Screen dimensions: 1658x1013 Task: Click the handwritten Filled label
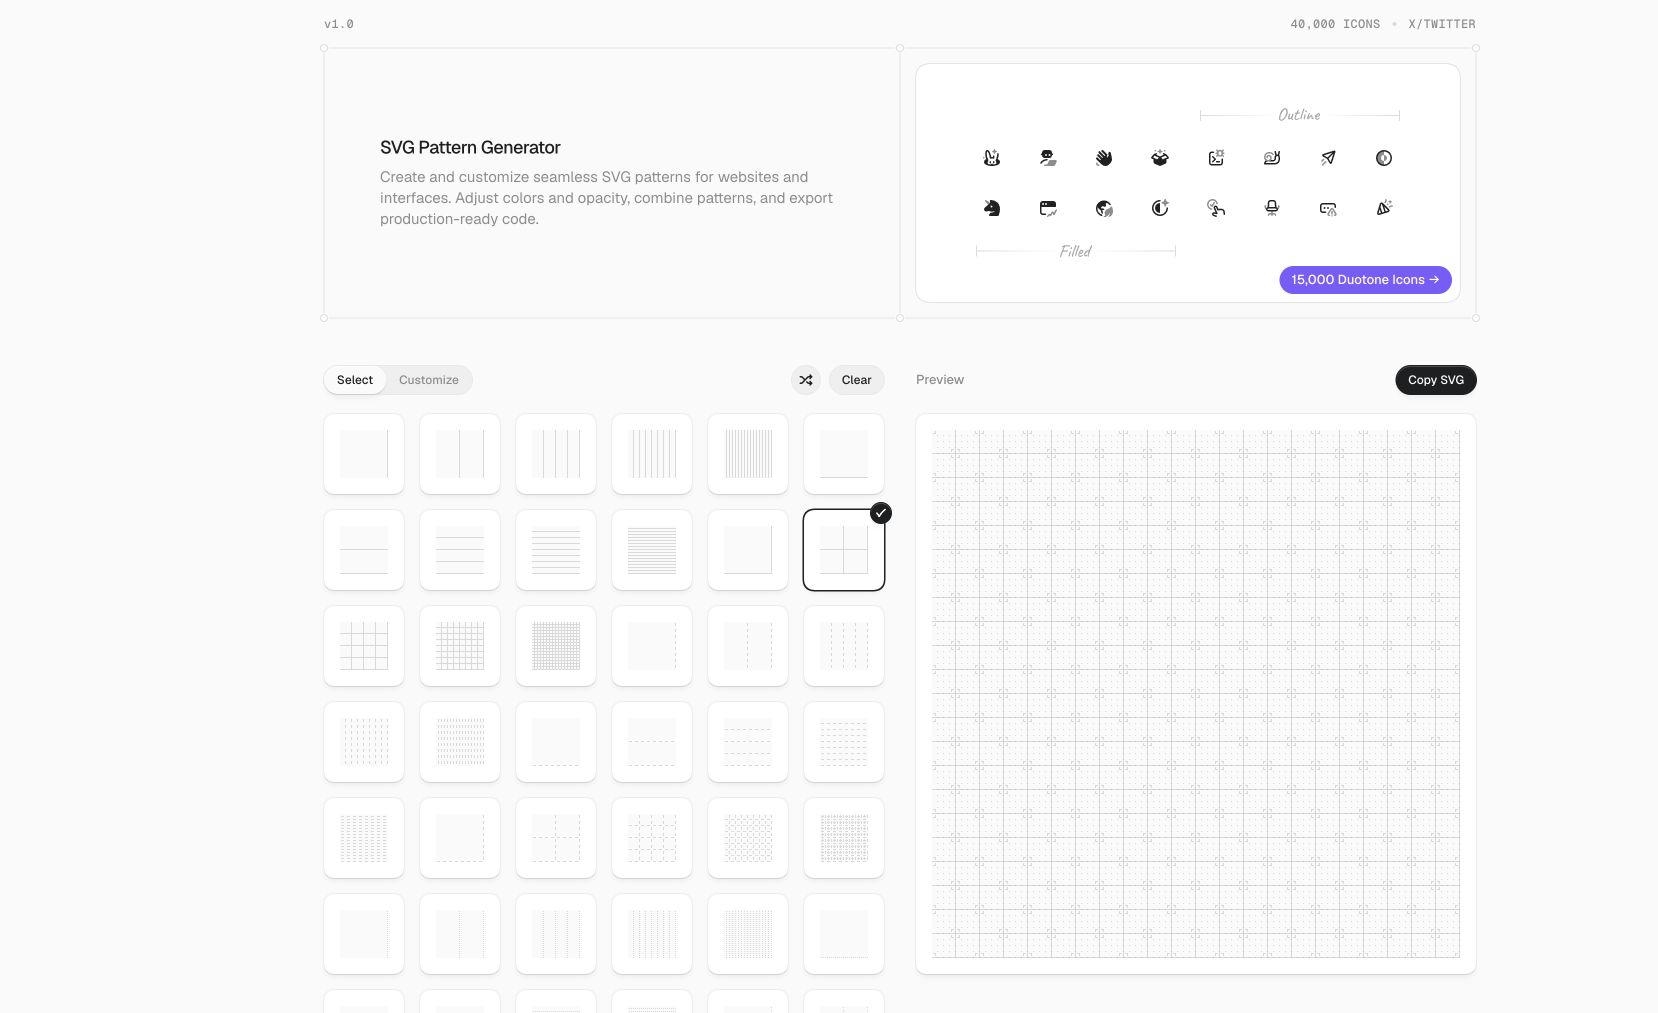tap(1076, 251)
